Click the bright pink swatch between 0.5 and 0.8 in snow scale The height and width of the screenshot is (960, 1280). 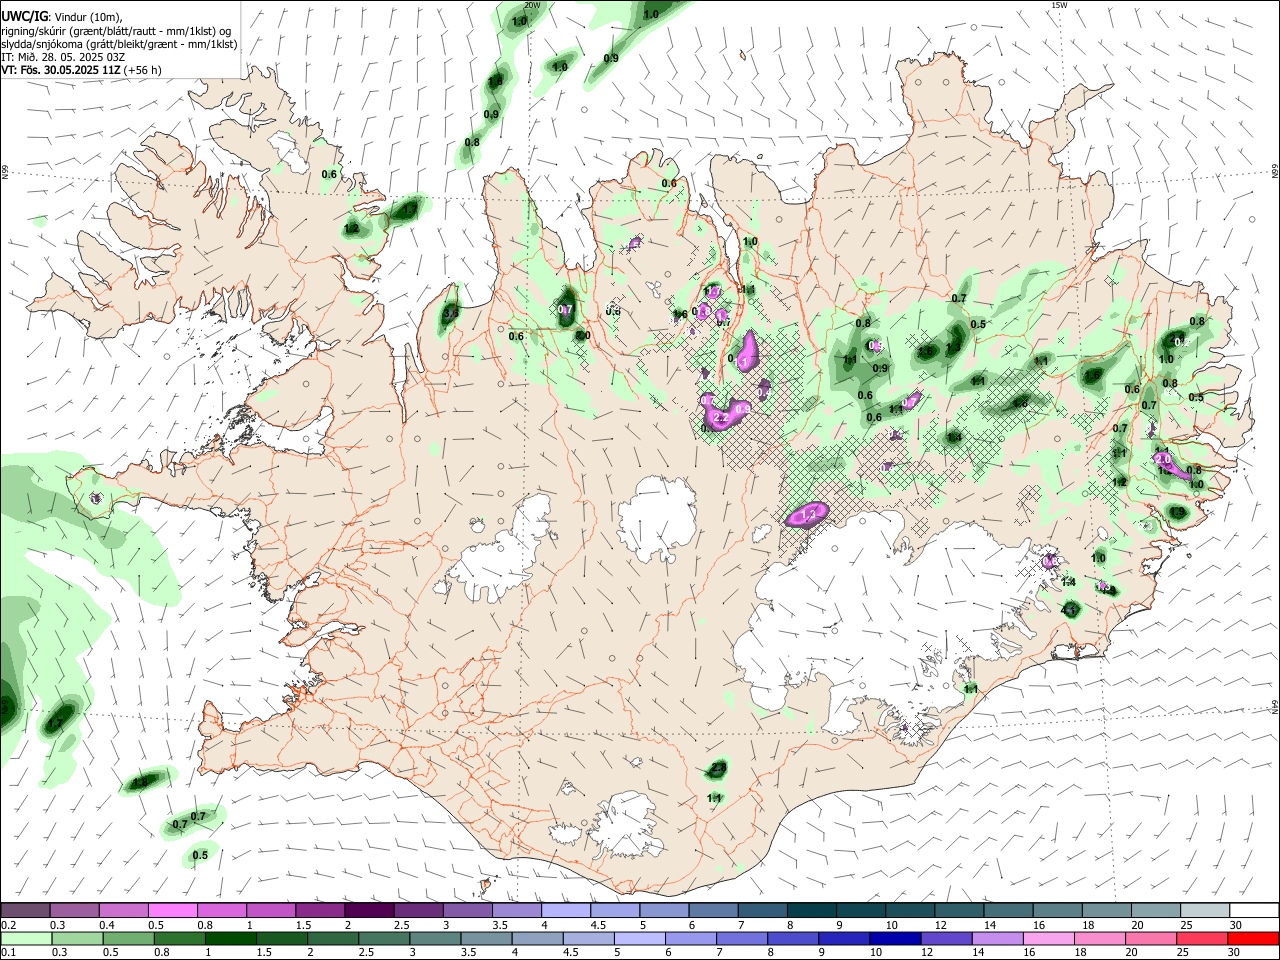point(172,911)
